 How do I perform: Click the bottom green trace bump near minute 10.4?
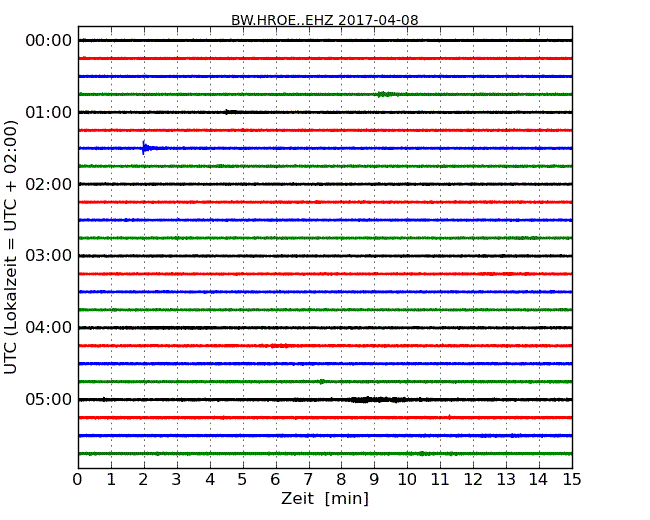pos(422,454)
